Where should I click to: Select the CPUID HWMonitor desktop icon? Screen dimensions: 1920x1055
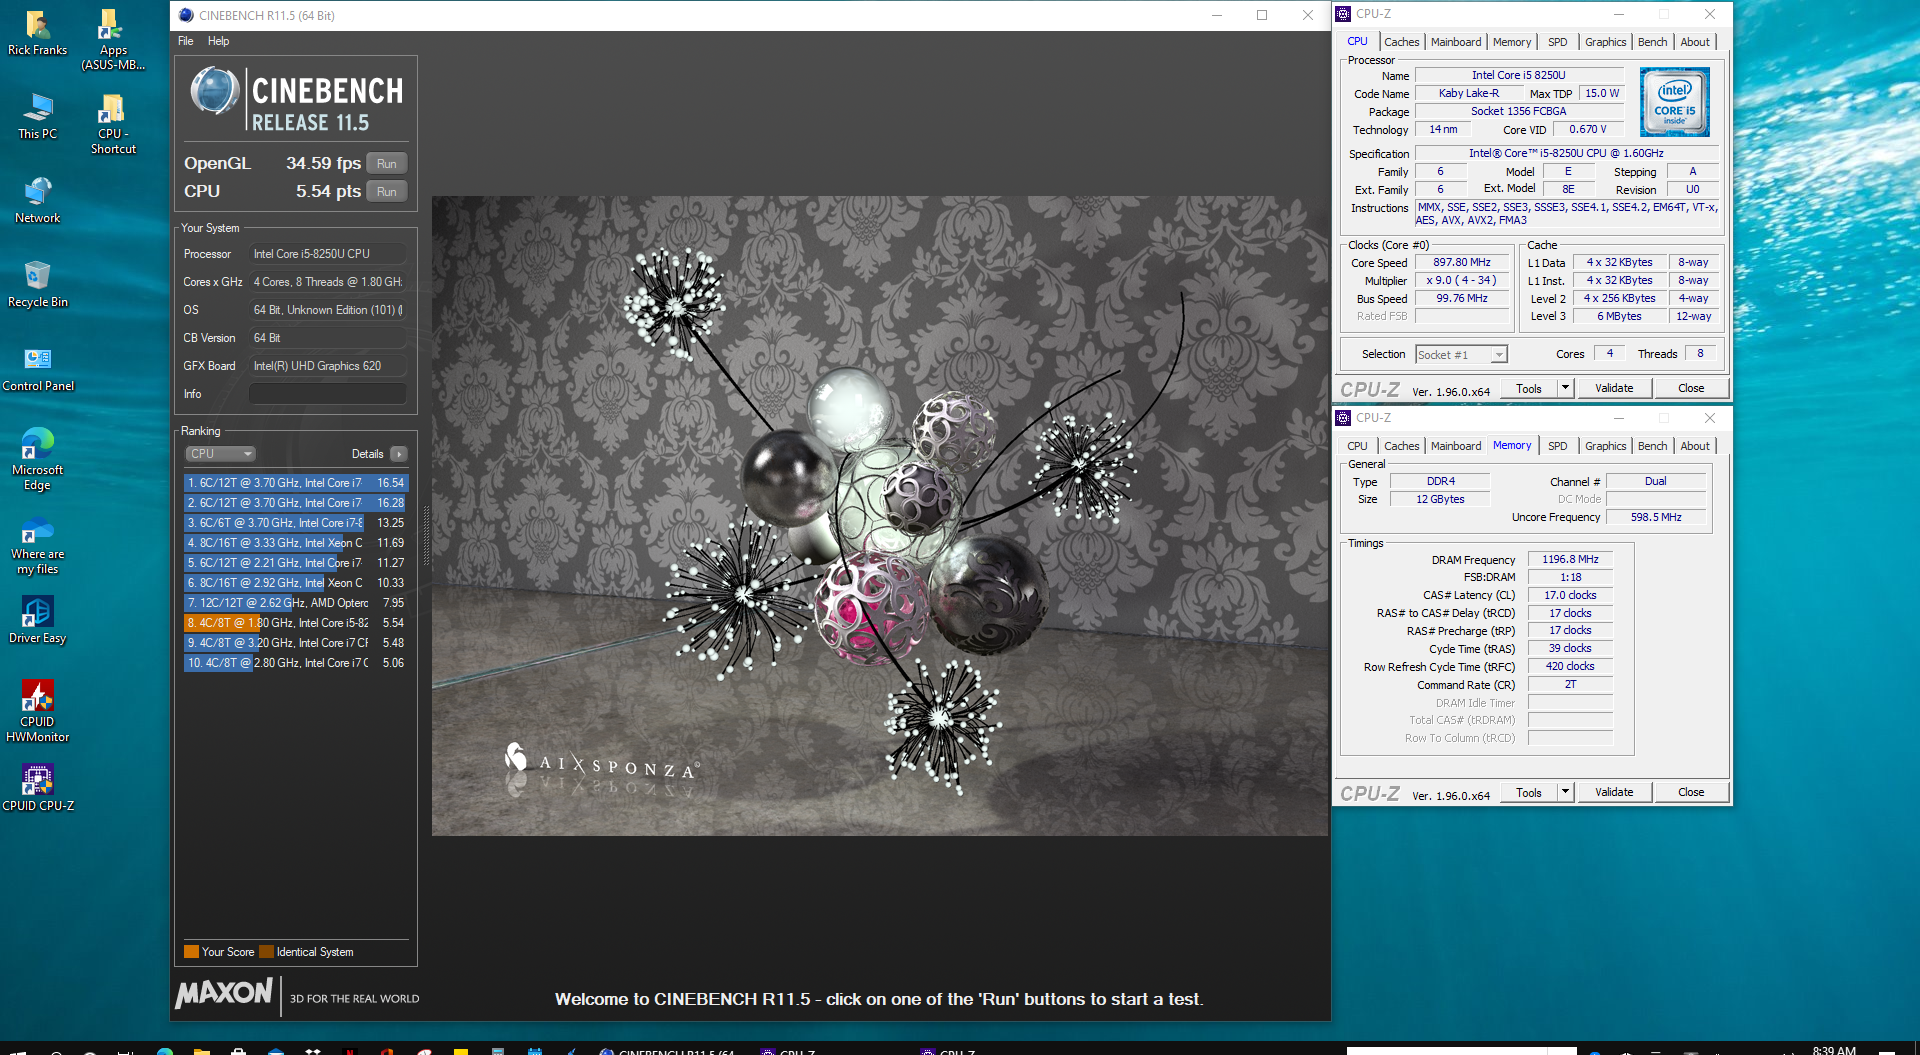coord(37,711)
